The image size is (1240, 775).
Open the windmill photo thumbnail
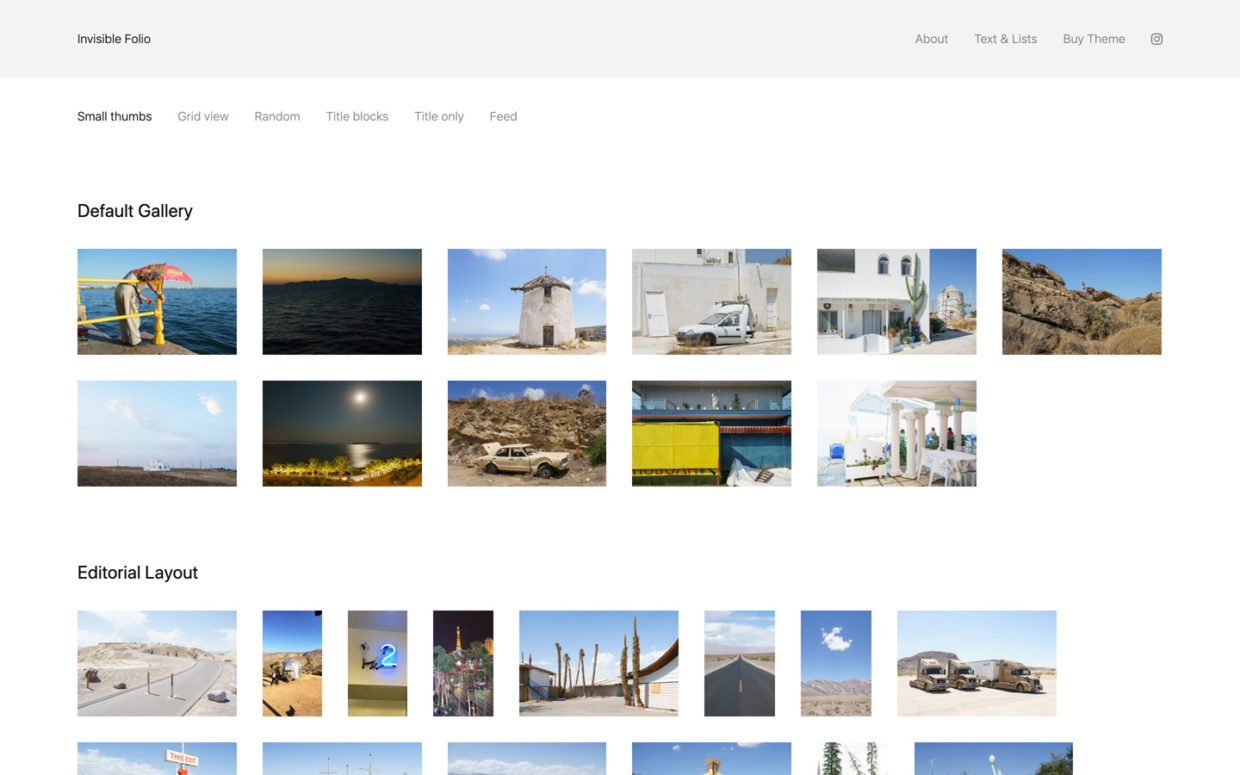[526, 301]
